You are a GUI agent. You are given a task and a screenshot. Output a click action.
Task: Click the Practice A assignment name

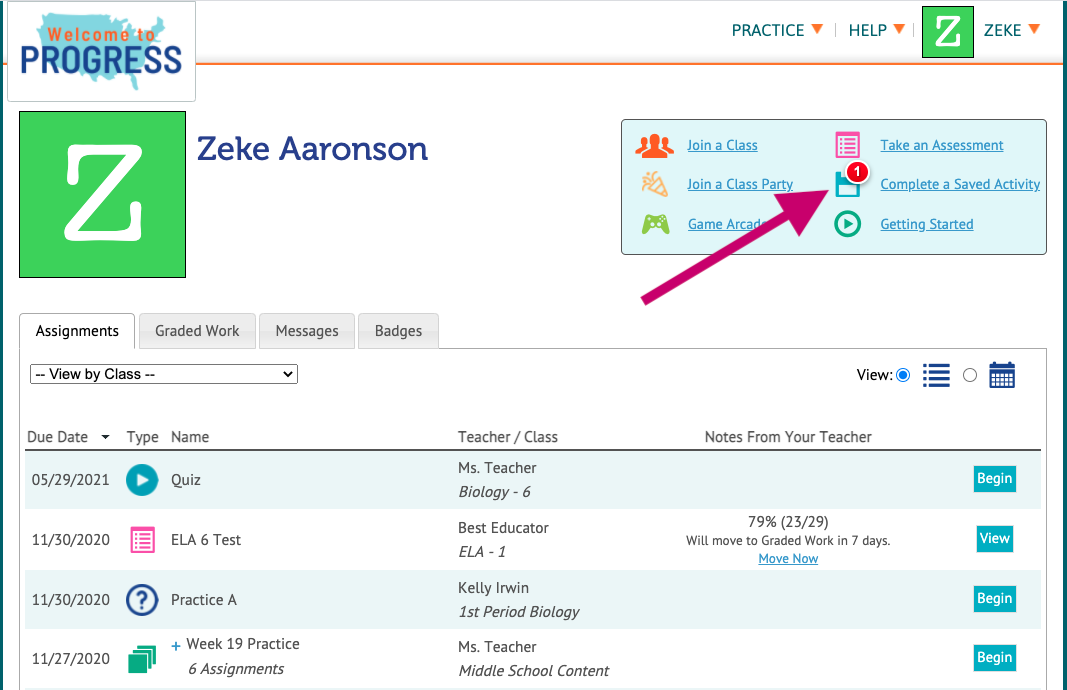(203, 599)
